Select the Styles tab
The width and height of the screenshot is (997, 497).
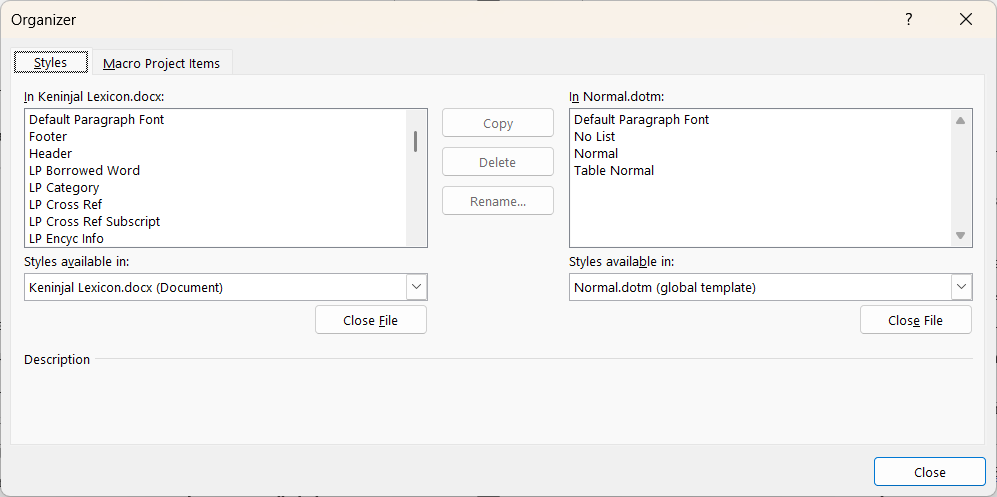tap(50, 62)
